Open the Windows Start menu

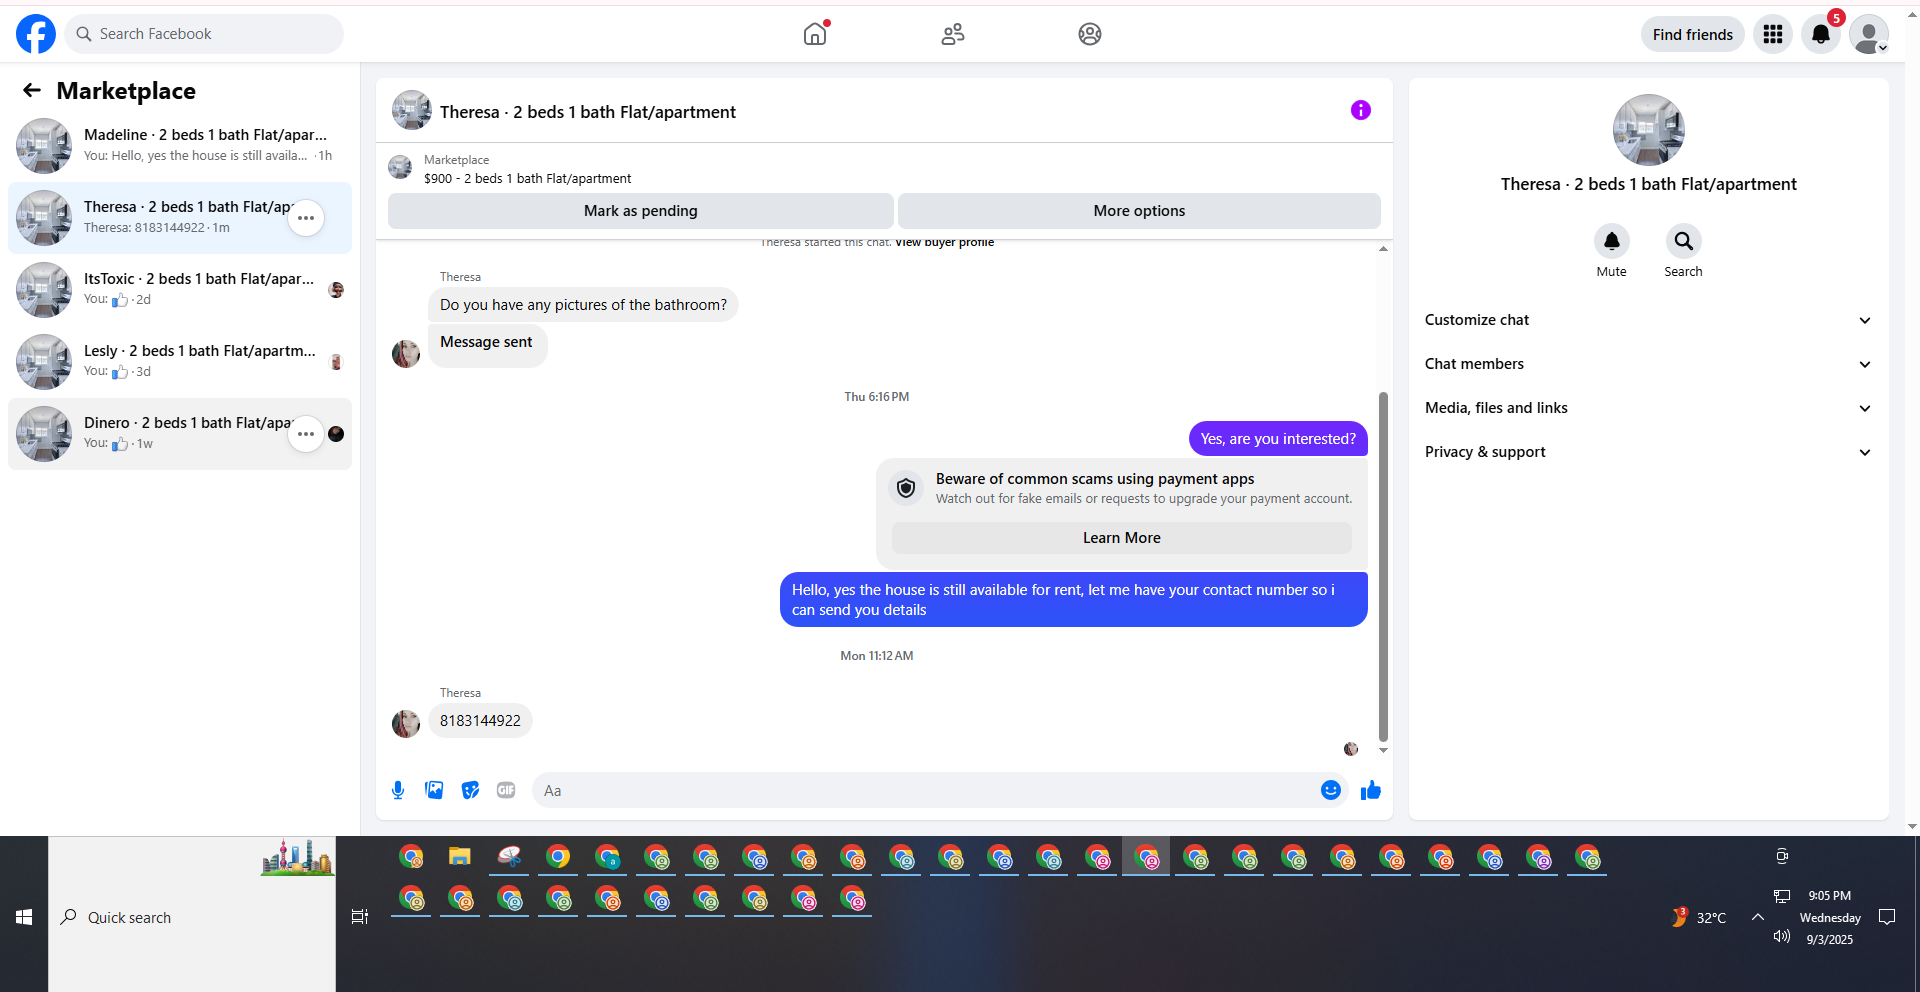point(24,917)
